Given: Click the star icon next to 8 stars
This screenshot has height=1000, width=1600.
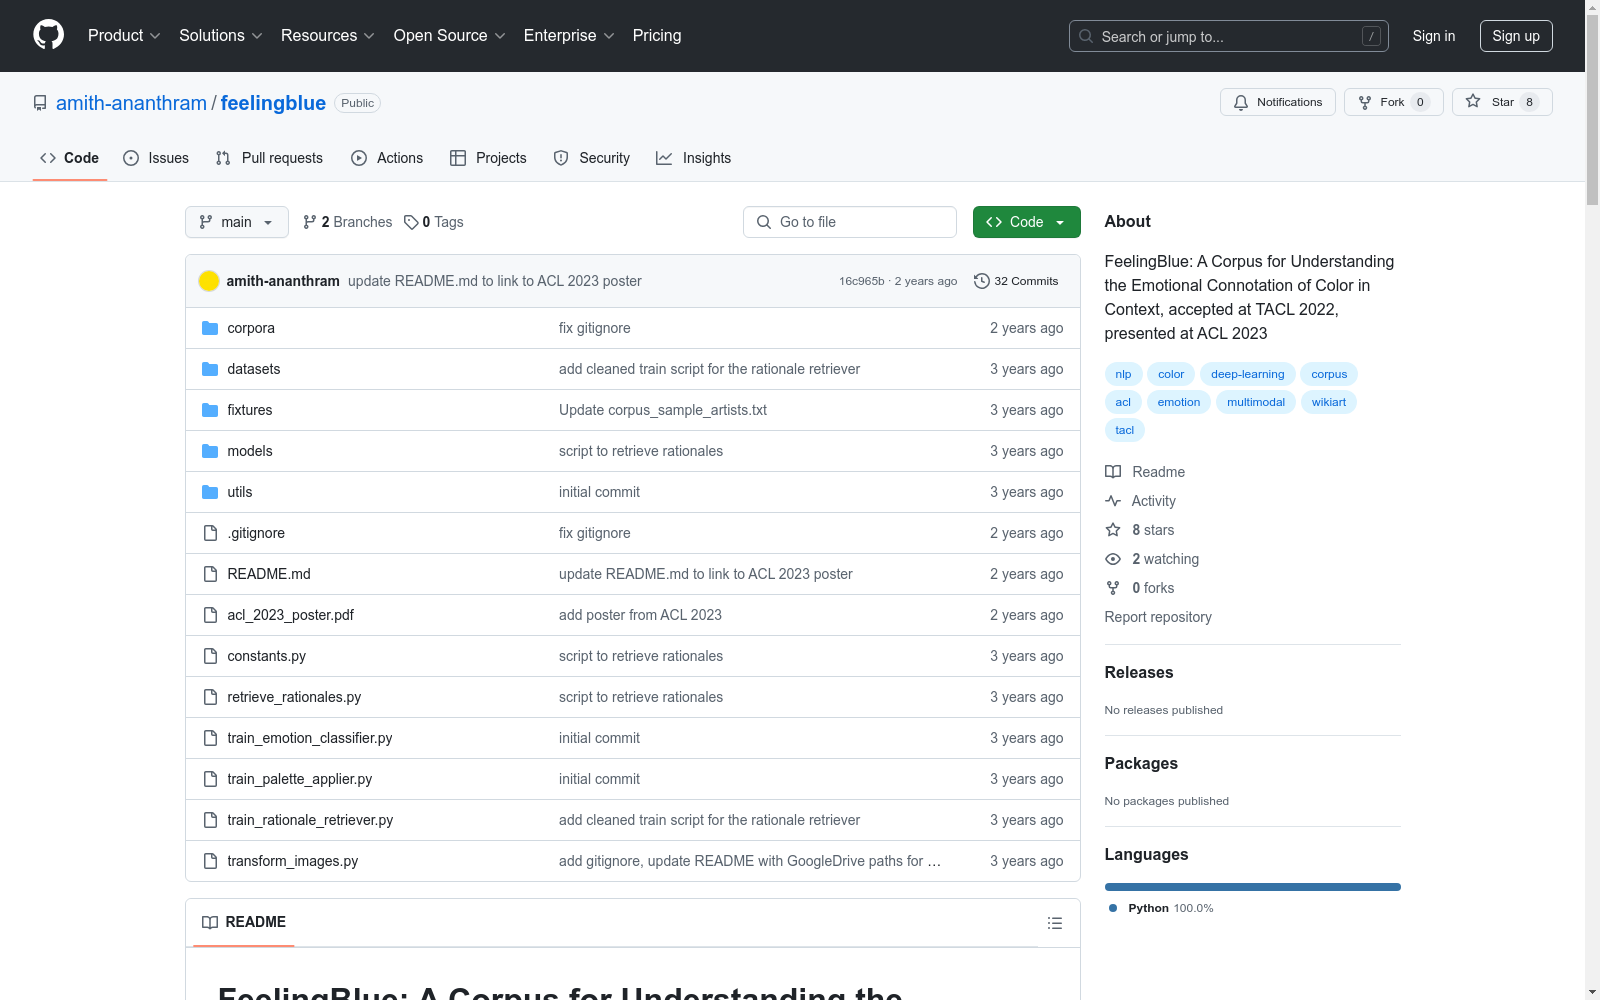Looking at the screenshot, I should coord(1113,530).
